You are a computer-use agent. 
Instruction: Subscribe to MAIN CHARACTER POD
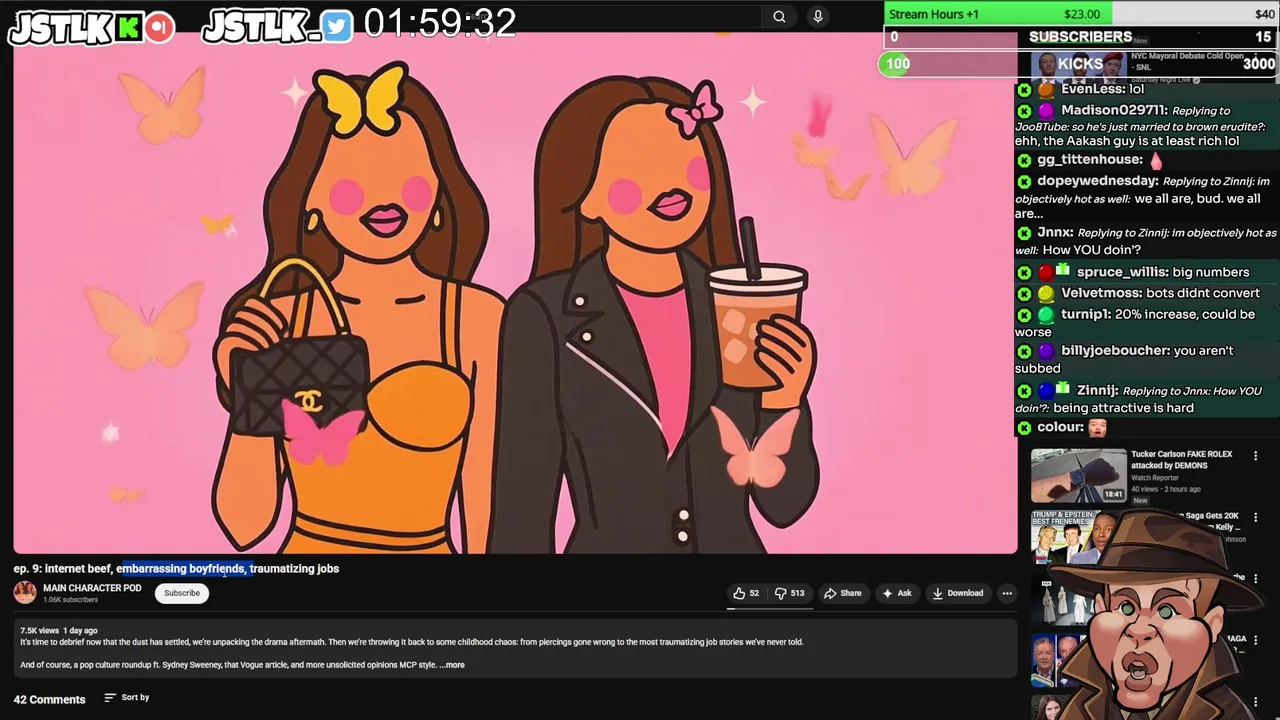[182, 593]
